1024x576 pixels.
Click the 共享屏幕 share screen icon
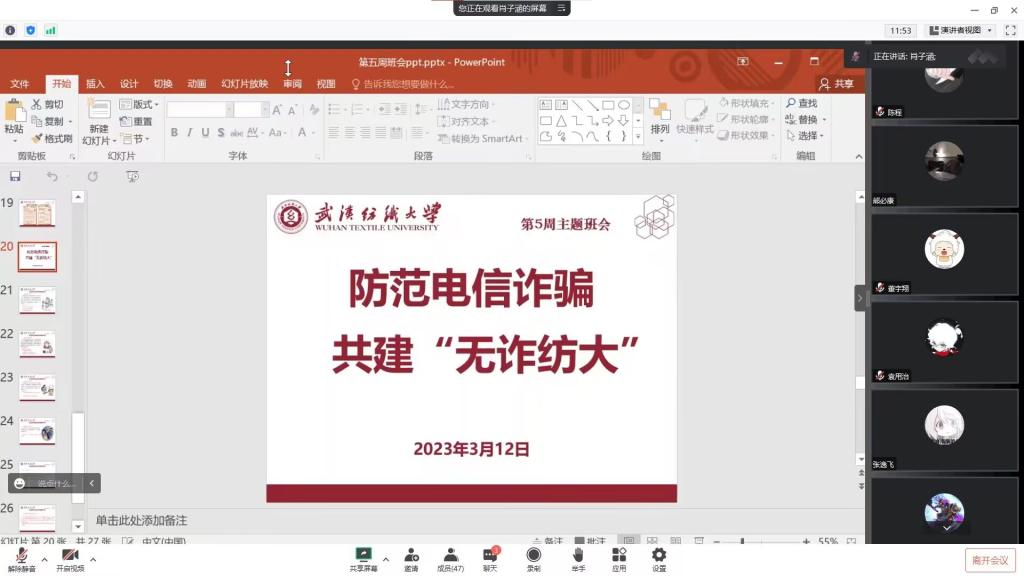tap(363, 559)
